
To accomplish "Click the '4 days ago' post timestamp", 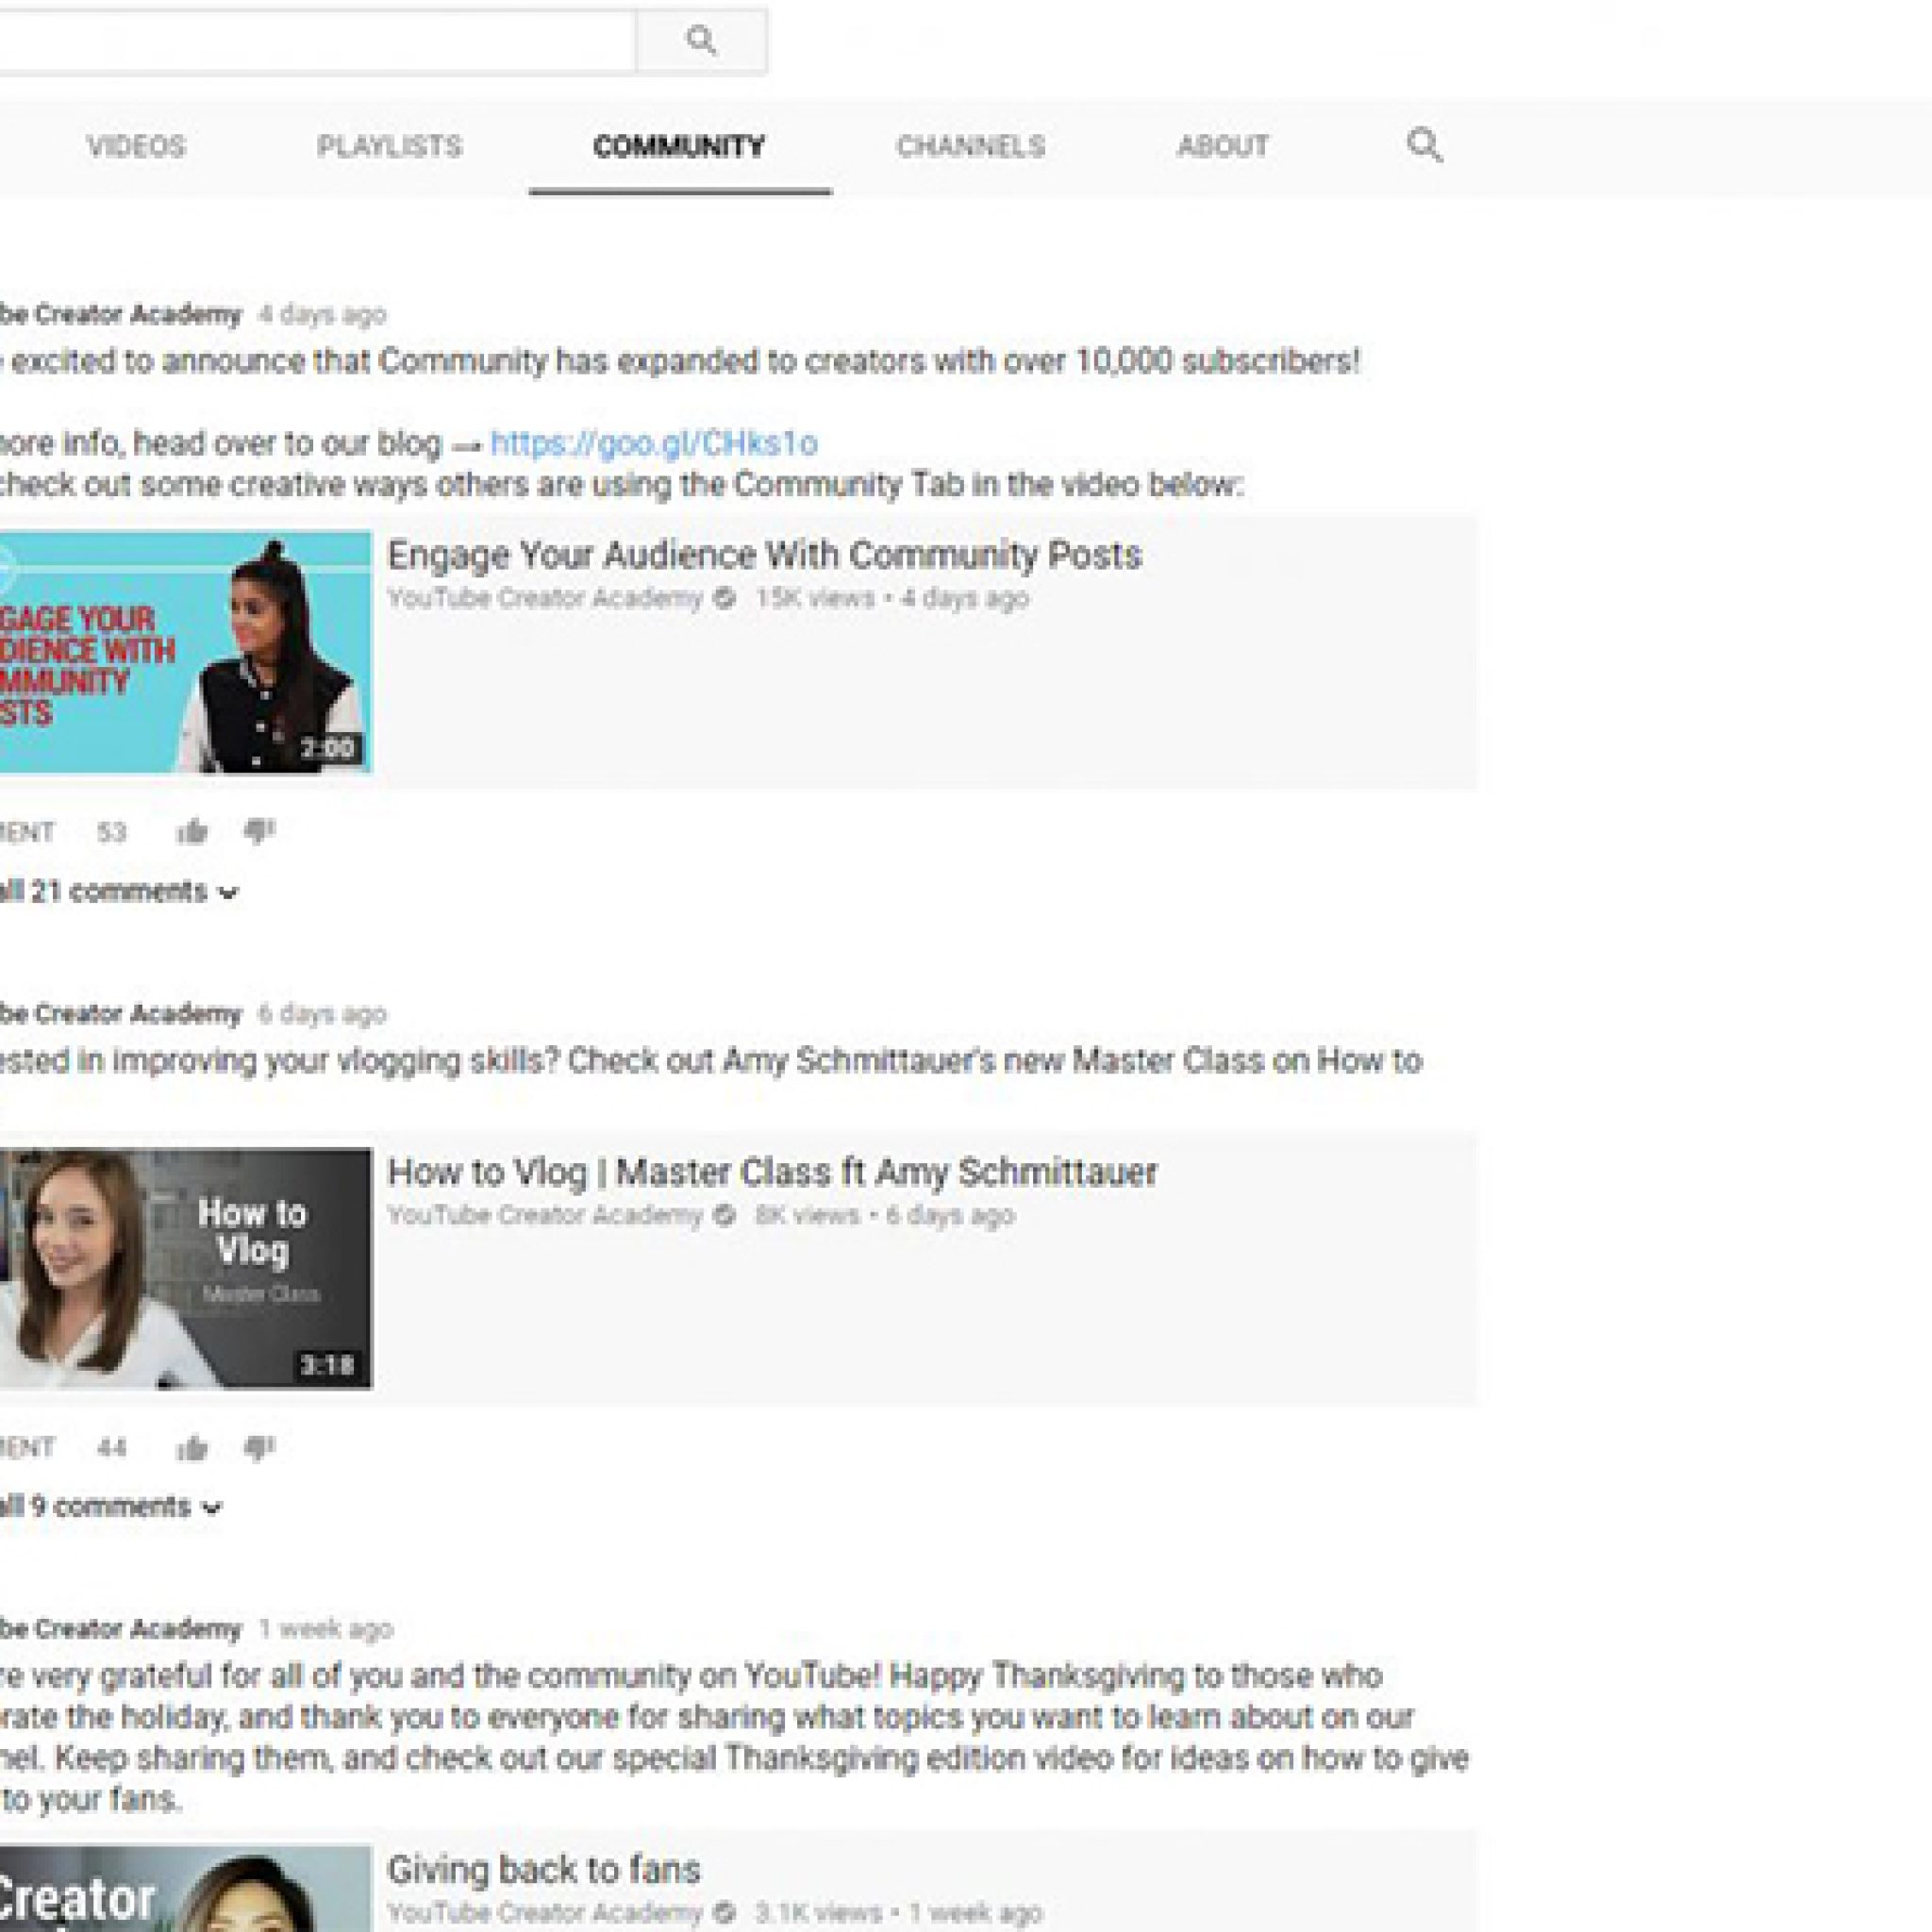I will 322,314.
